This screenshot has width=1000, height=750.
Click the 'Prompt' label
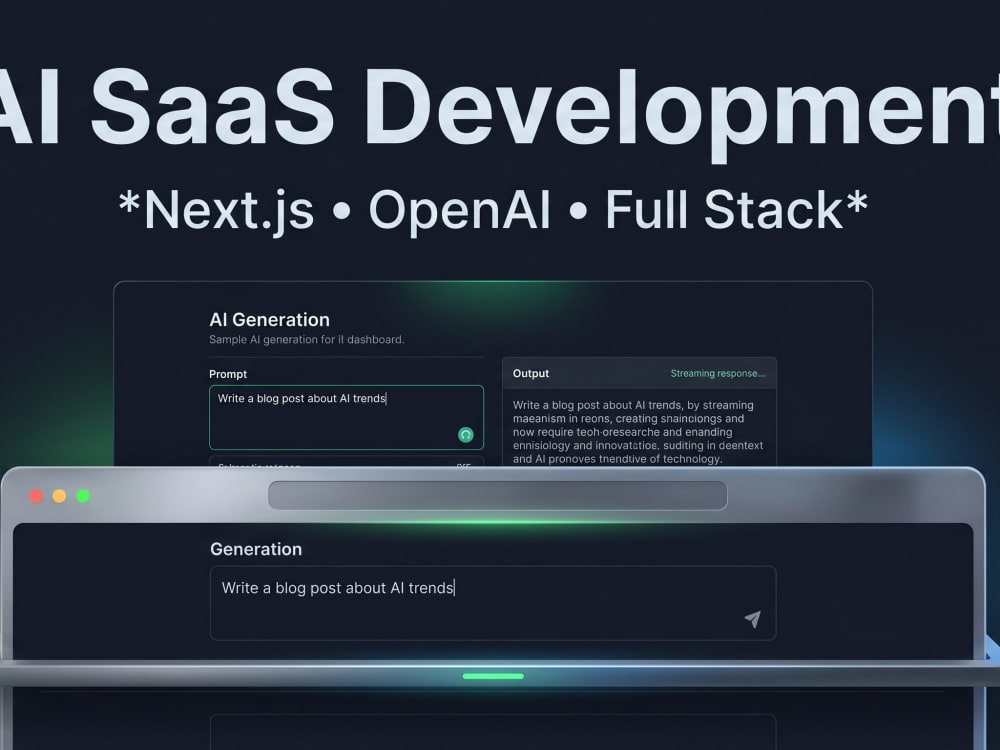click(x=228, y=374)
